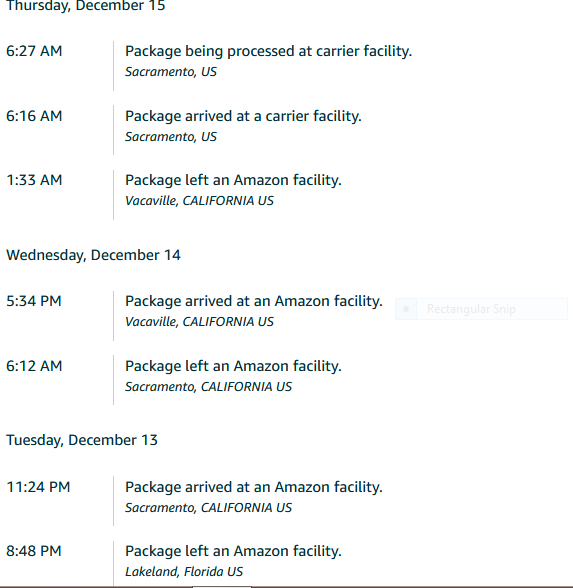Click 'Vacaville, CALIFORNIA US' under the 1:33 AM entry
The width and height of the screenshot is (573, 588).
(x=199, y=201)
